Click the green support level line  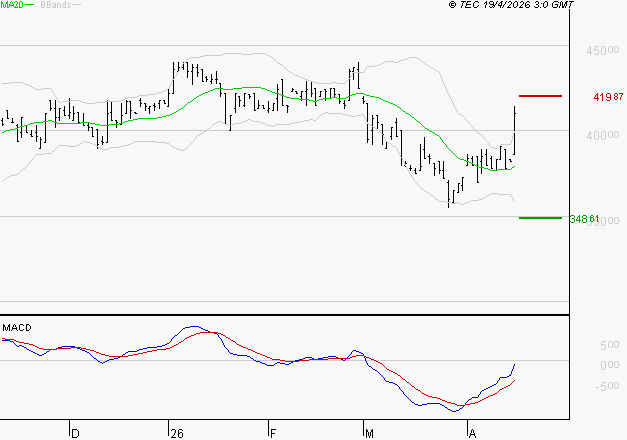pyautogui.click(x=540, y=218)
